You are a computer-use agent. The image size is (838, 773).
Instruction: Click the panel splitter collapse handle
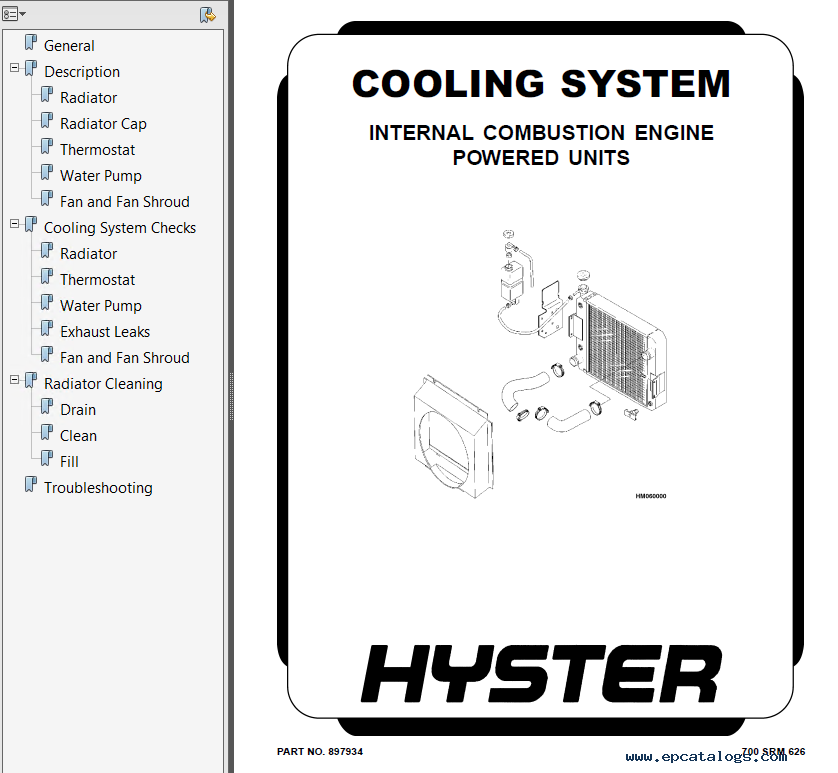[231, 396]
